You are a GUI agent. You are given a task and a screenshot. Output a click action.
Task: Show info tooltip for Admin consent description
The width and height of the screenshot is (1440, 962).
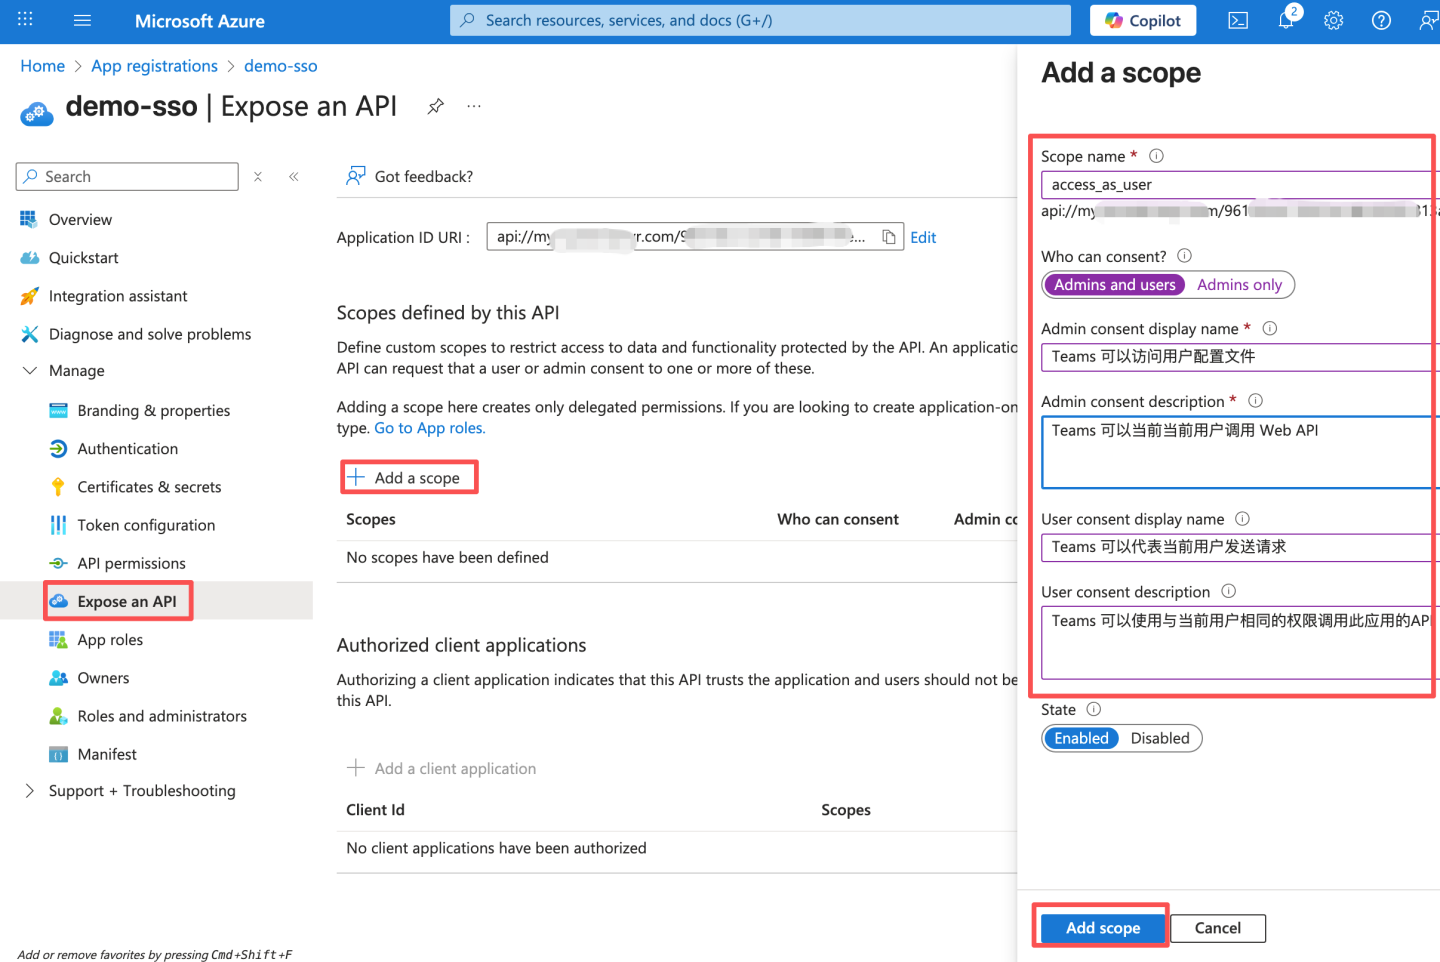pos(1255,401)
